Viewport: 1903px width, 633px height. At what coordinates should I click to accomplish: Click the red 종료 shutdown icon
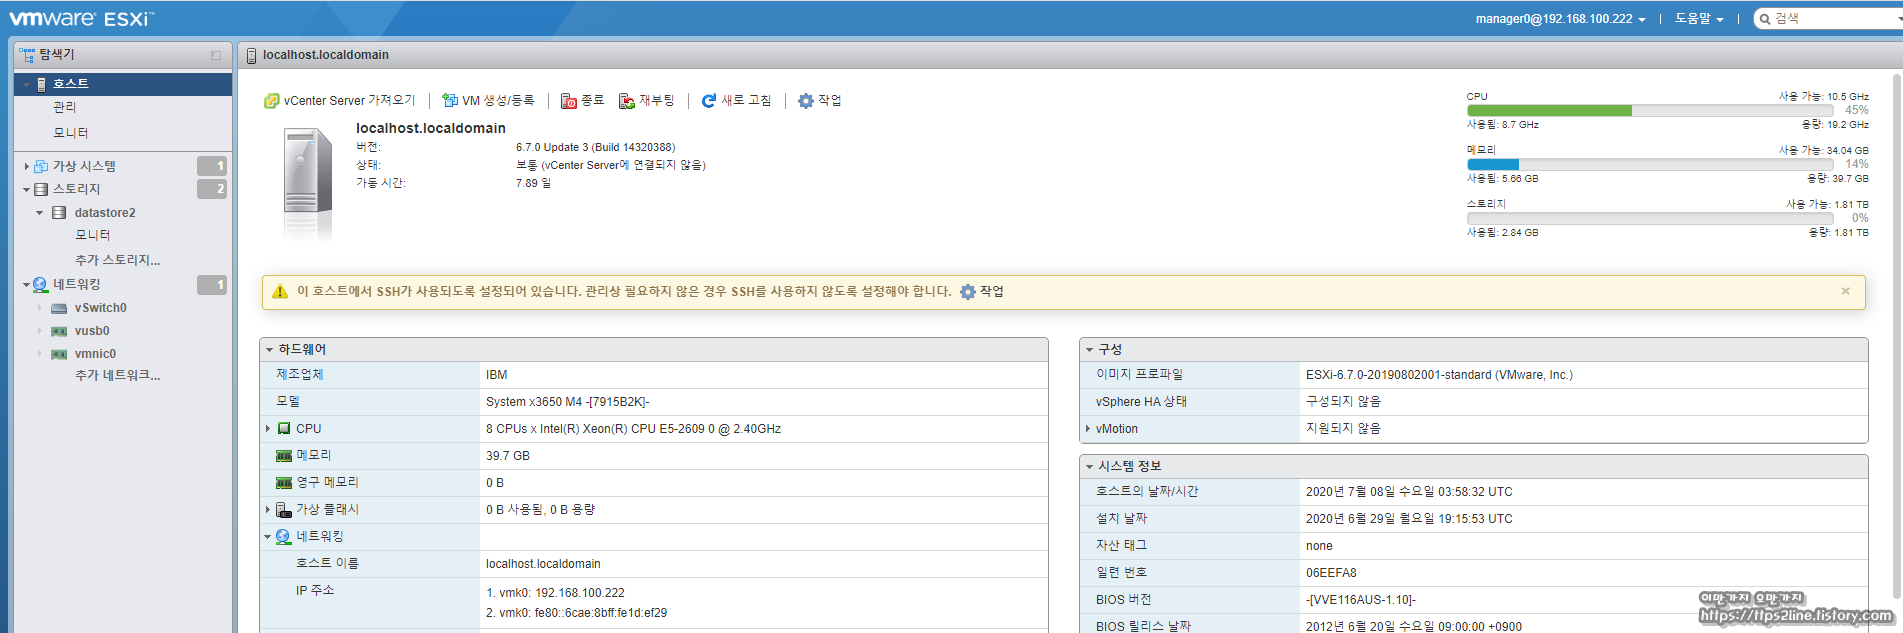(x=569, y=101)
